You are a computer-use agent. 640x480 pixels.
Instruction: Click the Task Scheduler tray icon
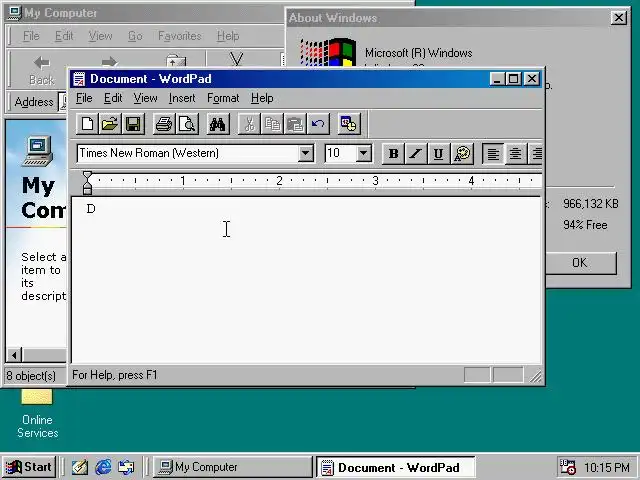click(567, 467)
